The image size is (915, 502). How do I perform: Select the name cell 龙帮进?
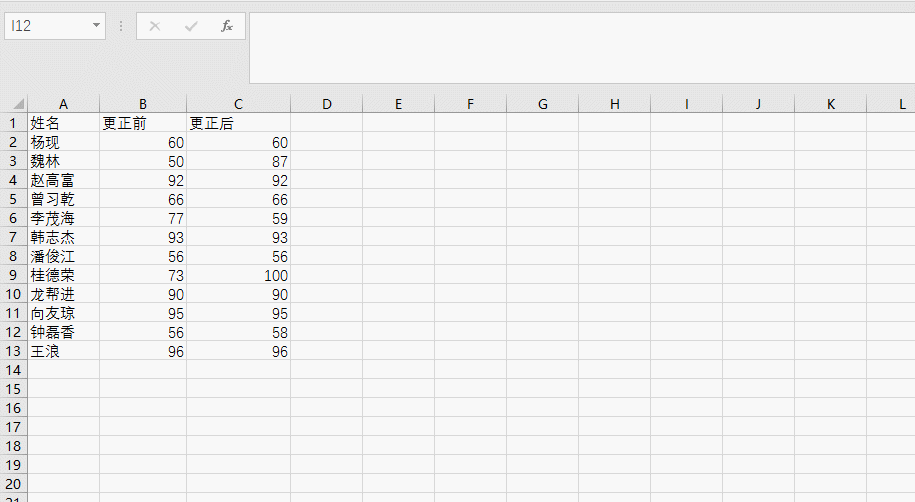point(63,294)
